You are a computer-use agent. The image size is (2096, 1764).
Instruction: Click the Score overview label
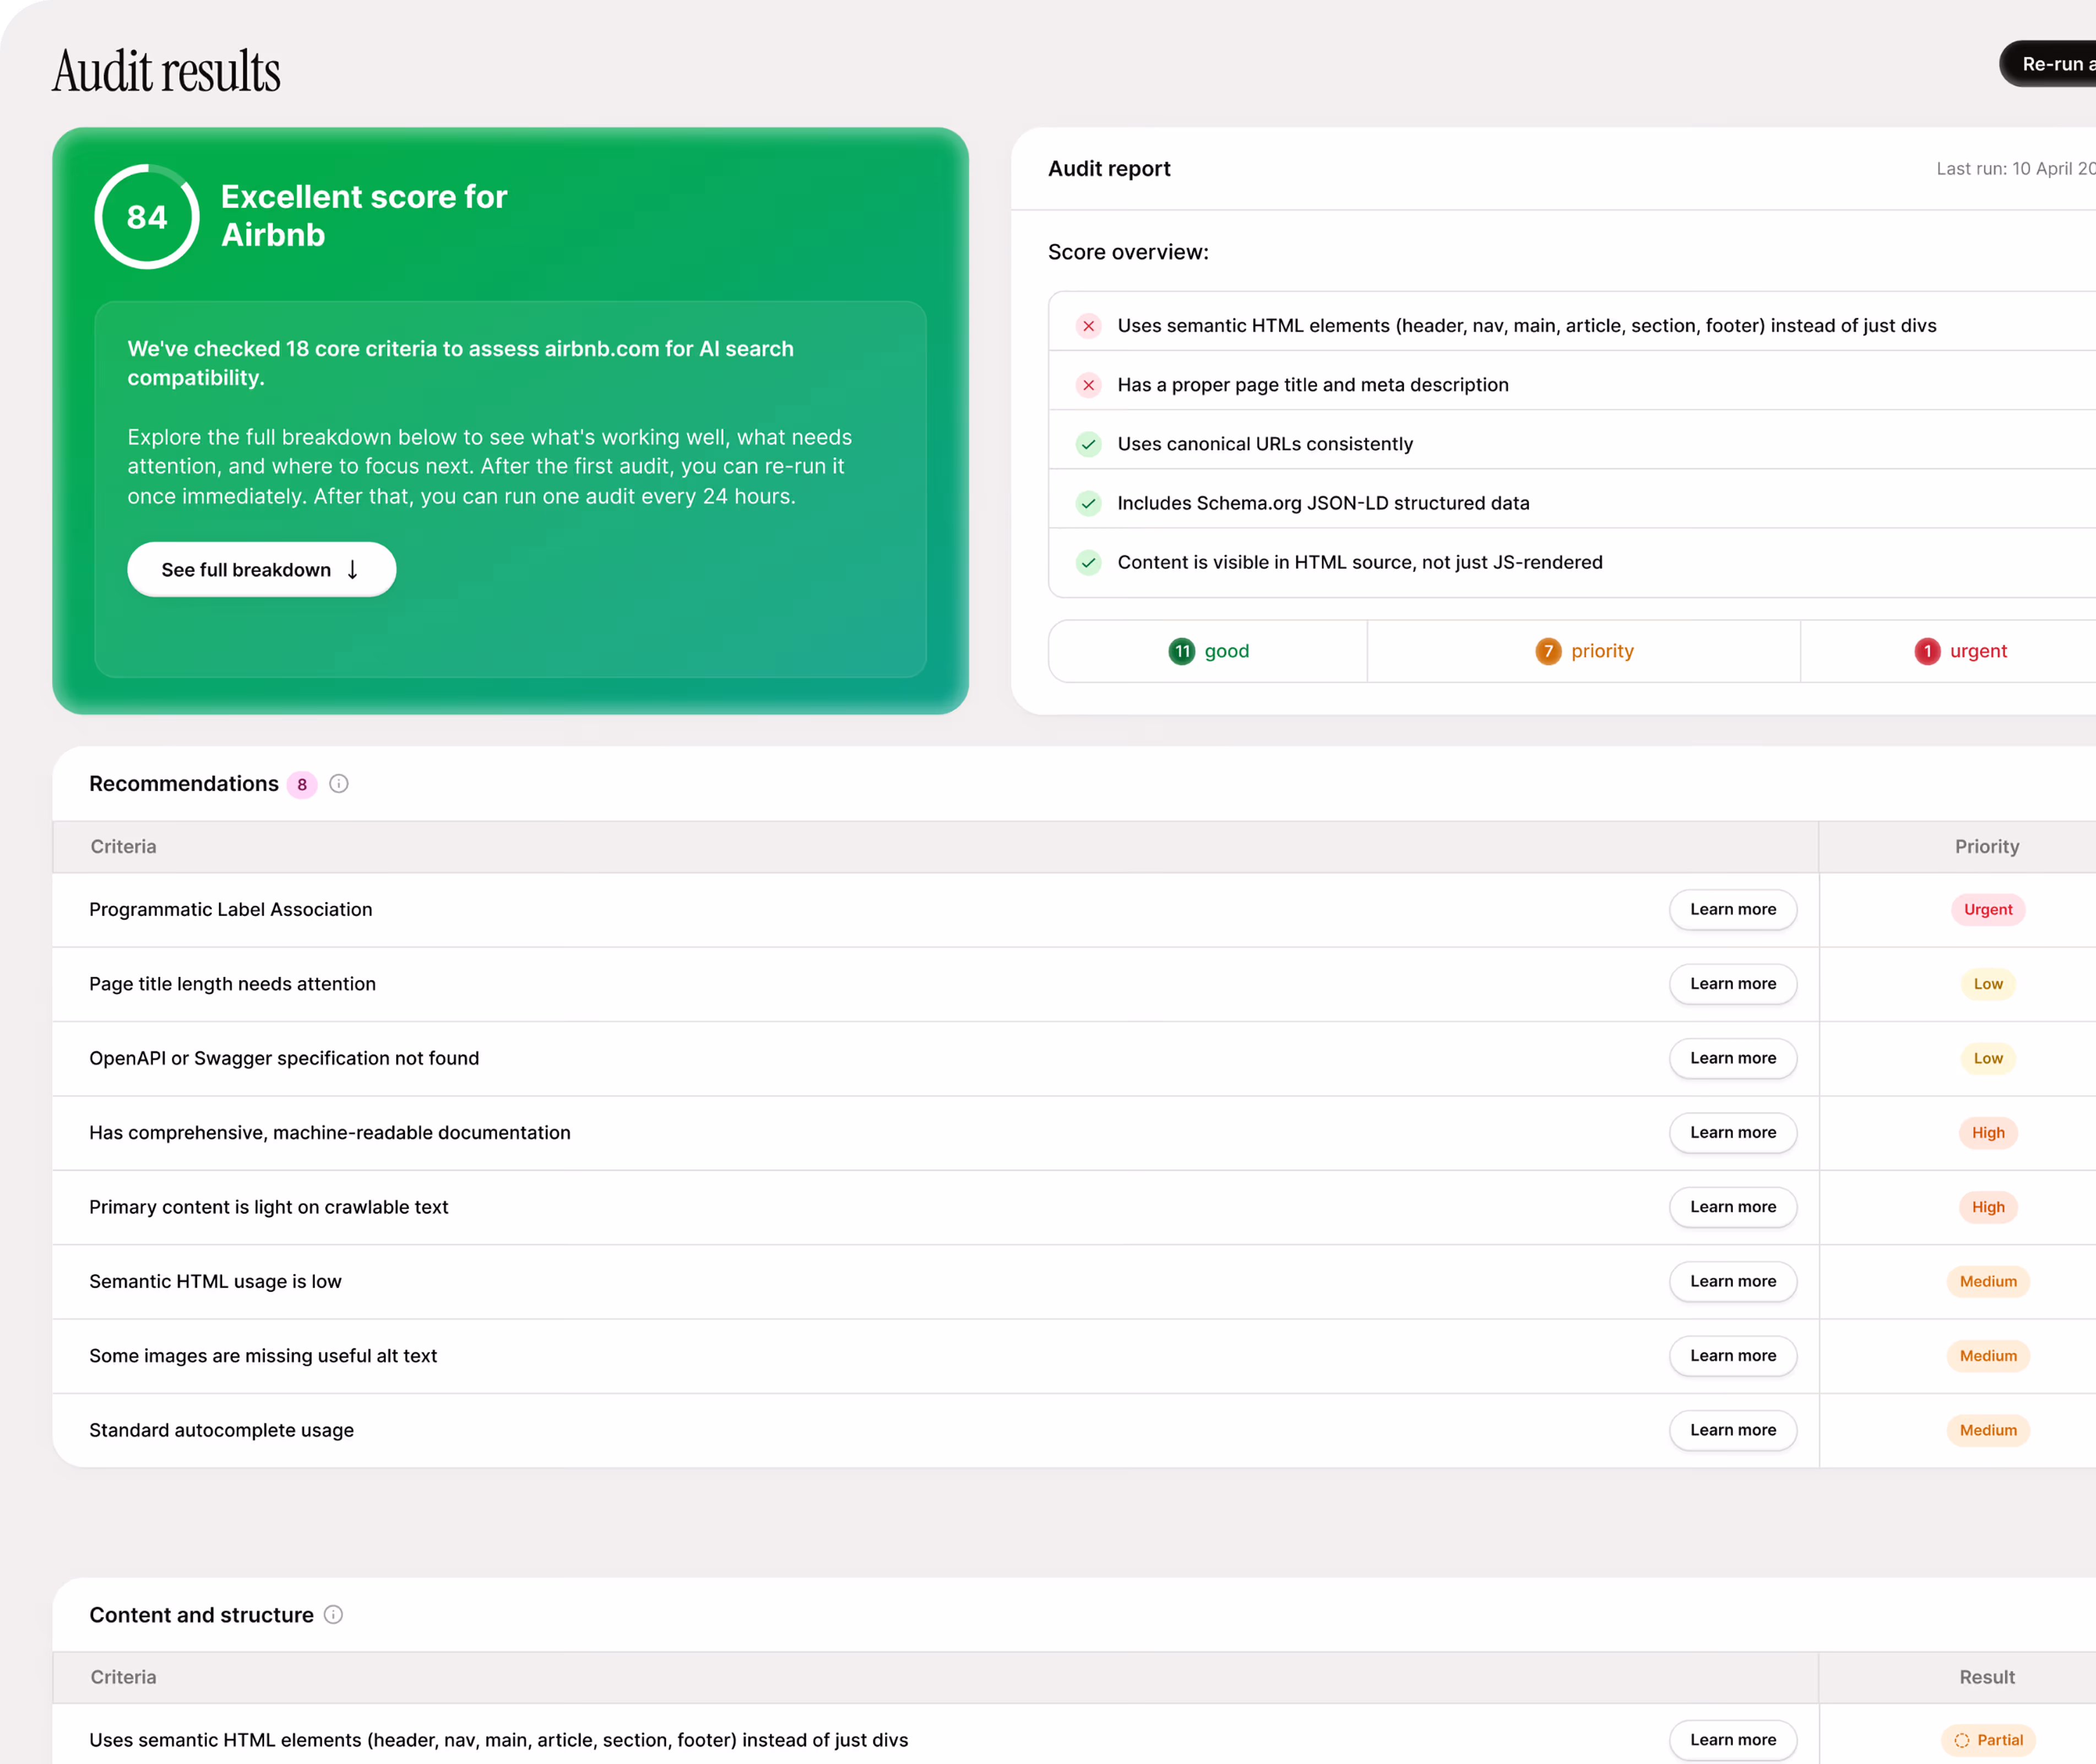(x=1128, y=252)
